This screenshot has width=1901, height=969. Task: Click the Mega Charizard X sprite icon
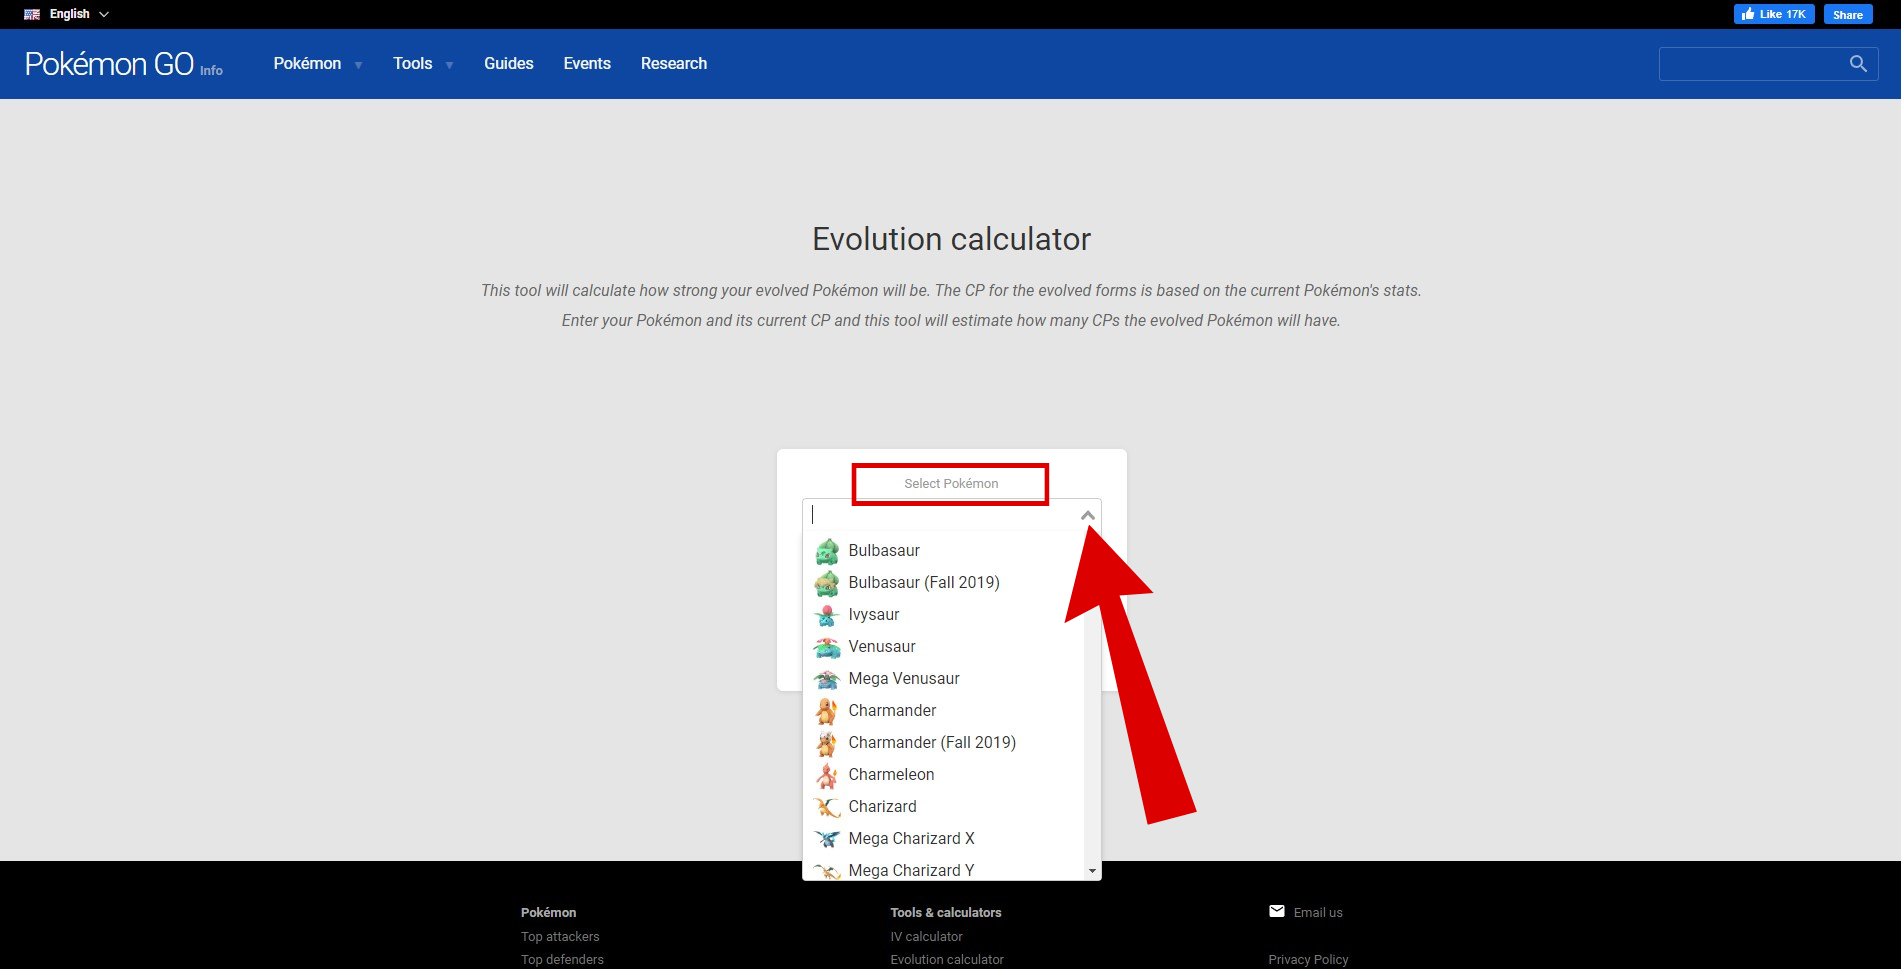tap(827, 839)
